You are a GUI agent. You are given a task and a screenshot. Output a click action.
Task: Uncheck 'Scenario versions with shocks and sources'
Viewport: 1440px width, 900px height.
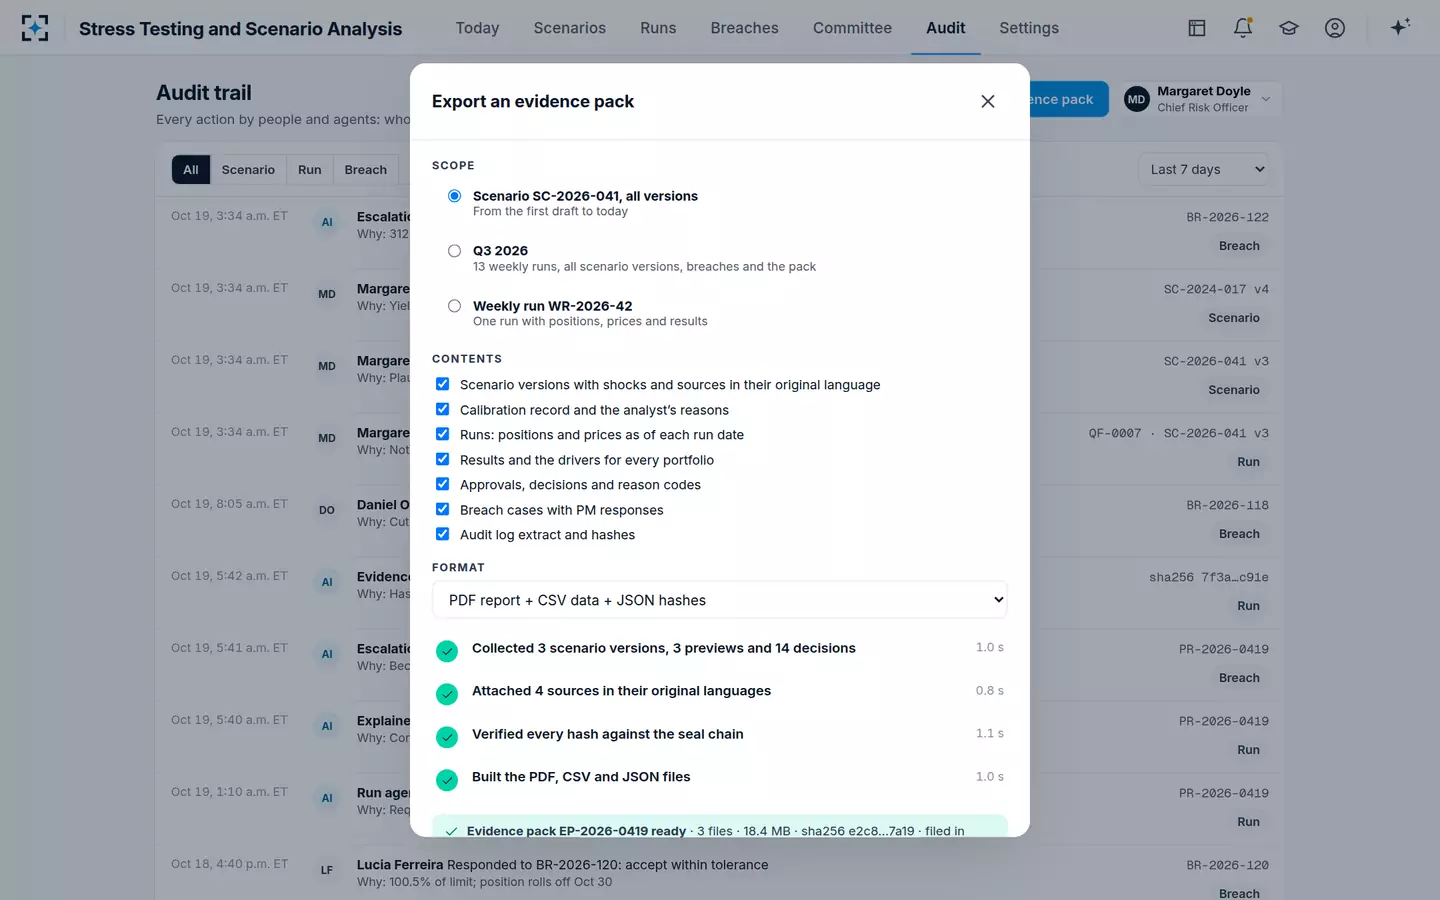pos(442,384)
